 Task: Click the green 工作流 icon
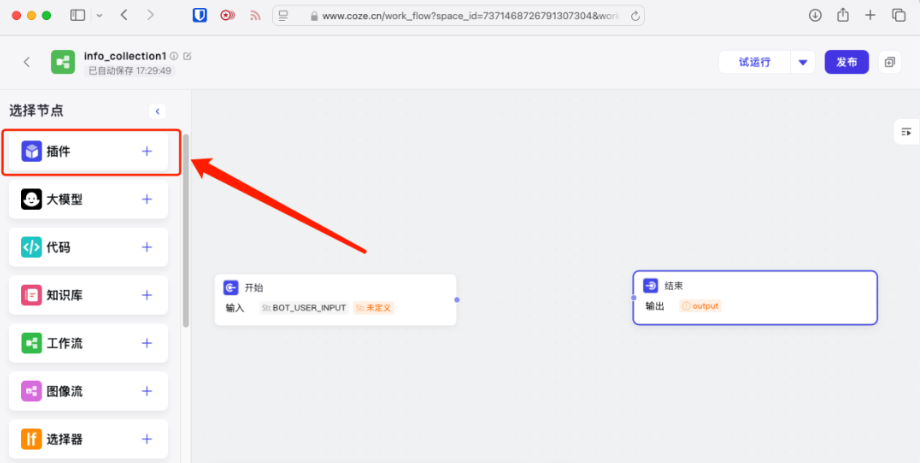pos(32,343)
